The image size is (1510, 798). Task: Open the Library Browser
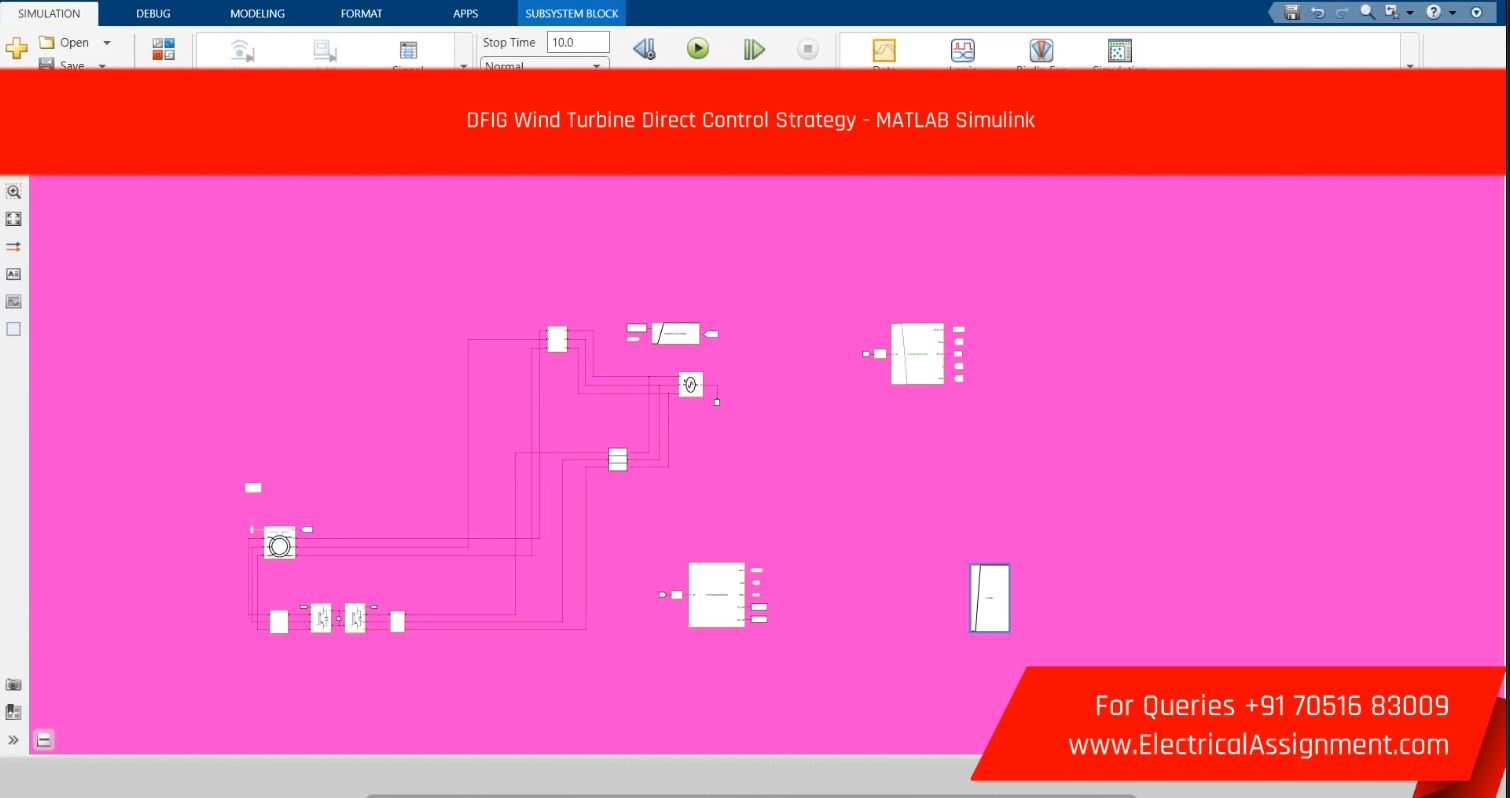point(161,50)
